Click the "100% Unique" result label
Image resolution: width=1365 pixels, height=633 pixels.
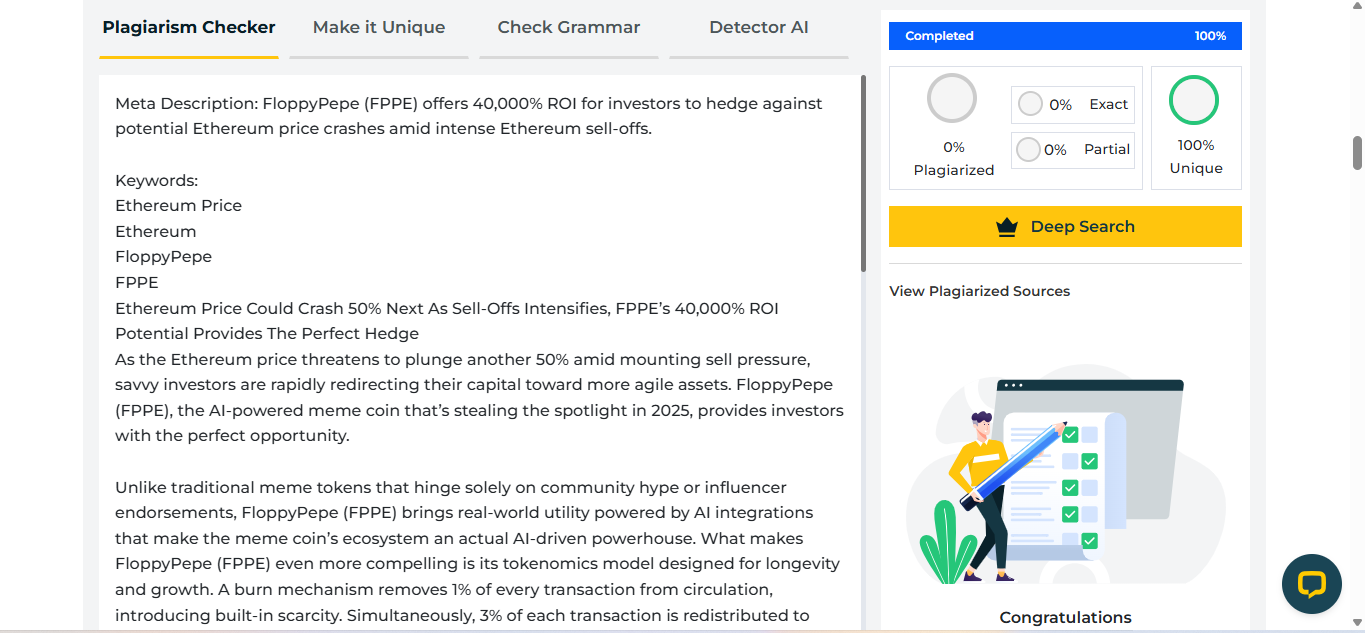pos(1196,157)
